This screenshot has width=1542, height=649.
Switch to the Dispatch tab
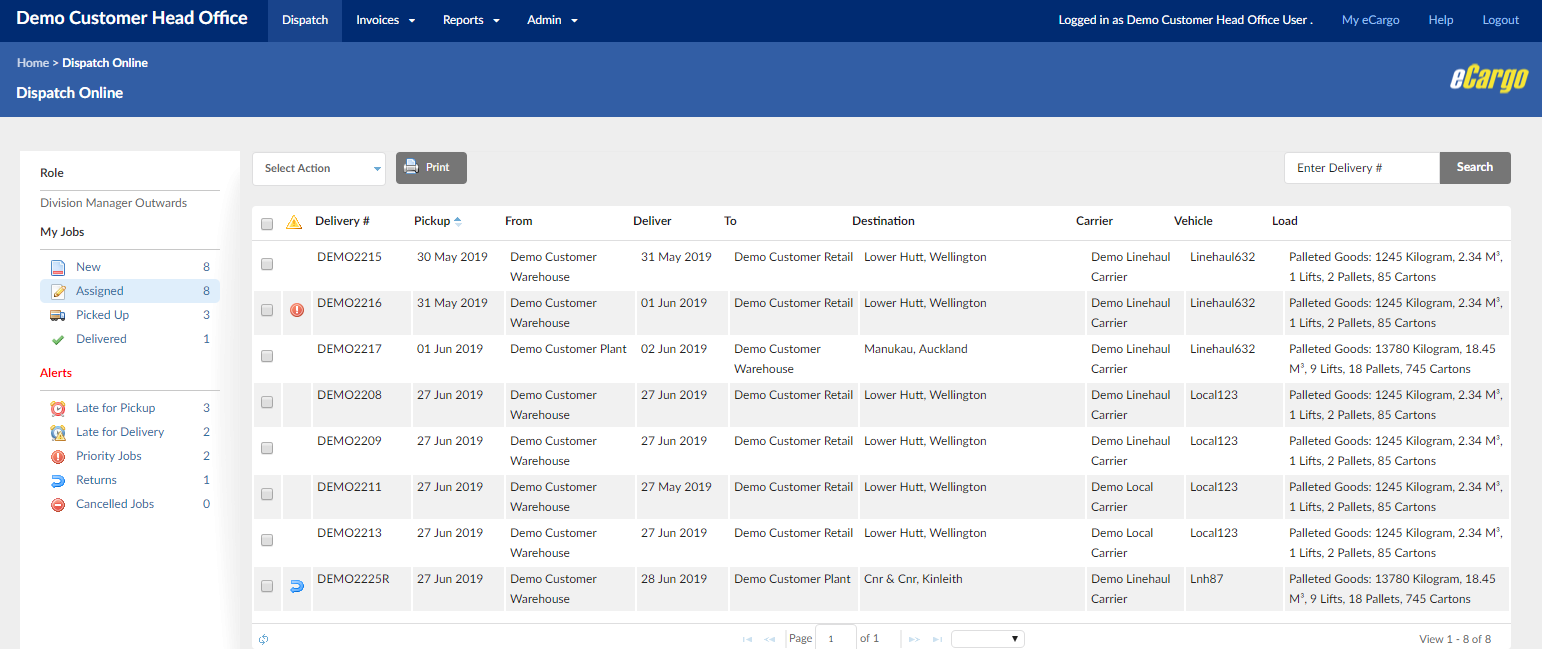(304, 19)
